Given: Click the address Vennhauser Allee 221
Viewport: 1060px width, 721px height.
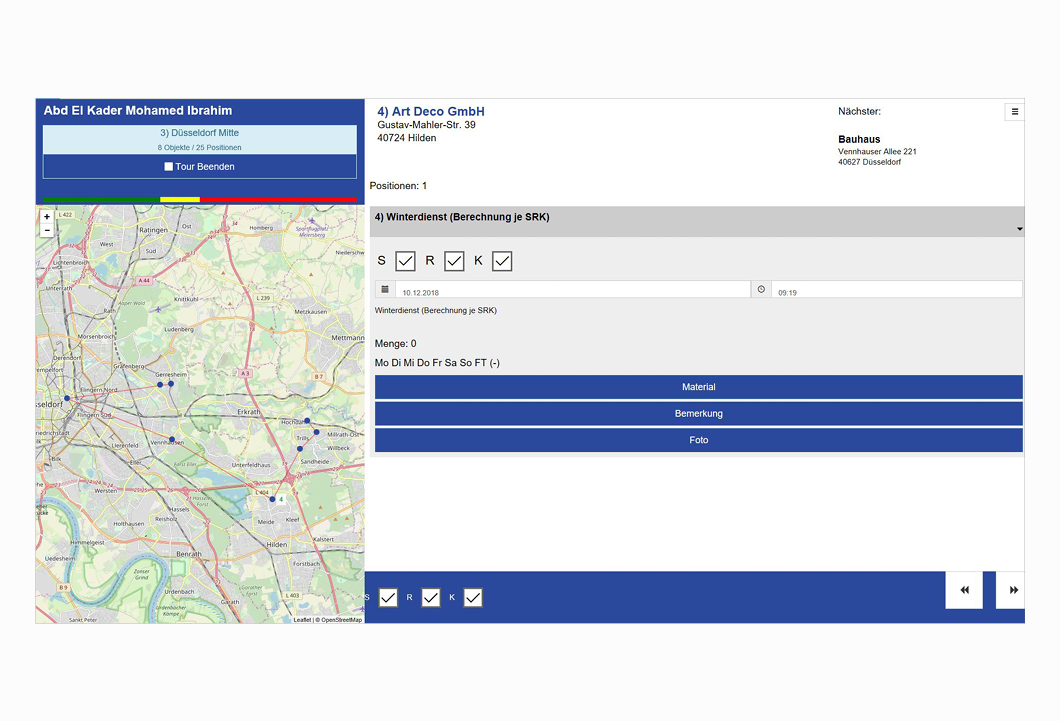Looking at the screenshot, I should pyautogui.click(x=877, y=151).
